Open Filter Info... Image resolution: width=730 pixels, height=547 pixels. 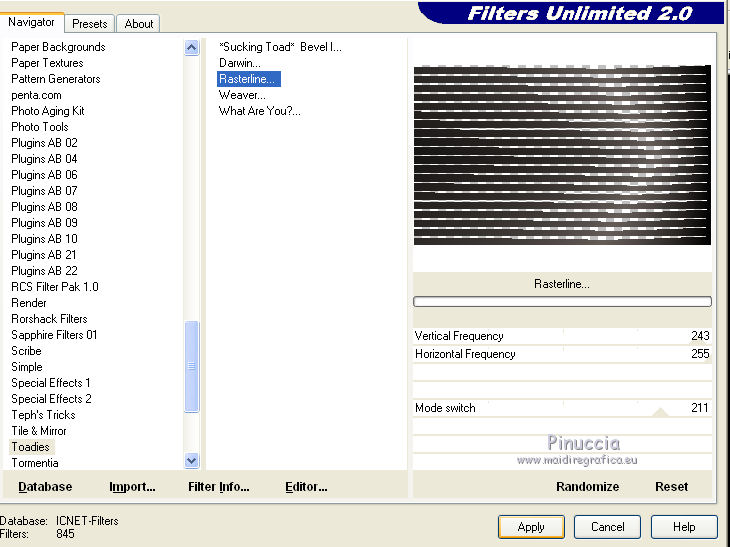pyautogui.click(x=219, y=487)
